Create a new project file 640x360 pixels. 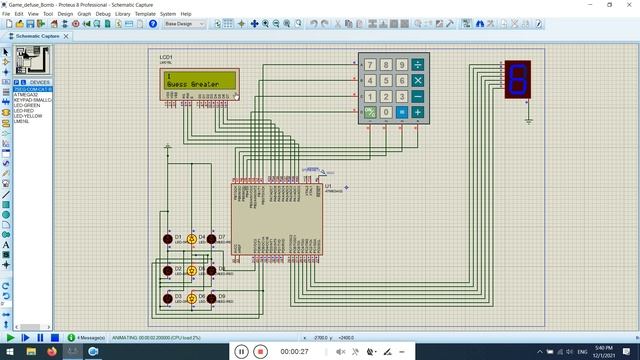tap(9, 24)
